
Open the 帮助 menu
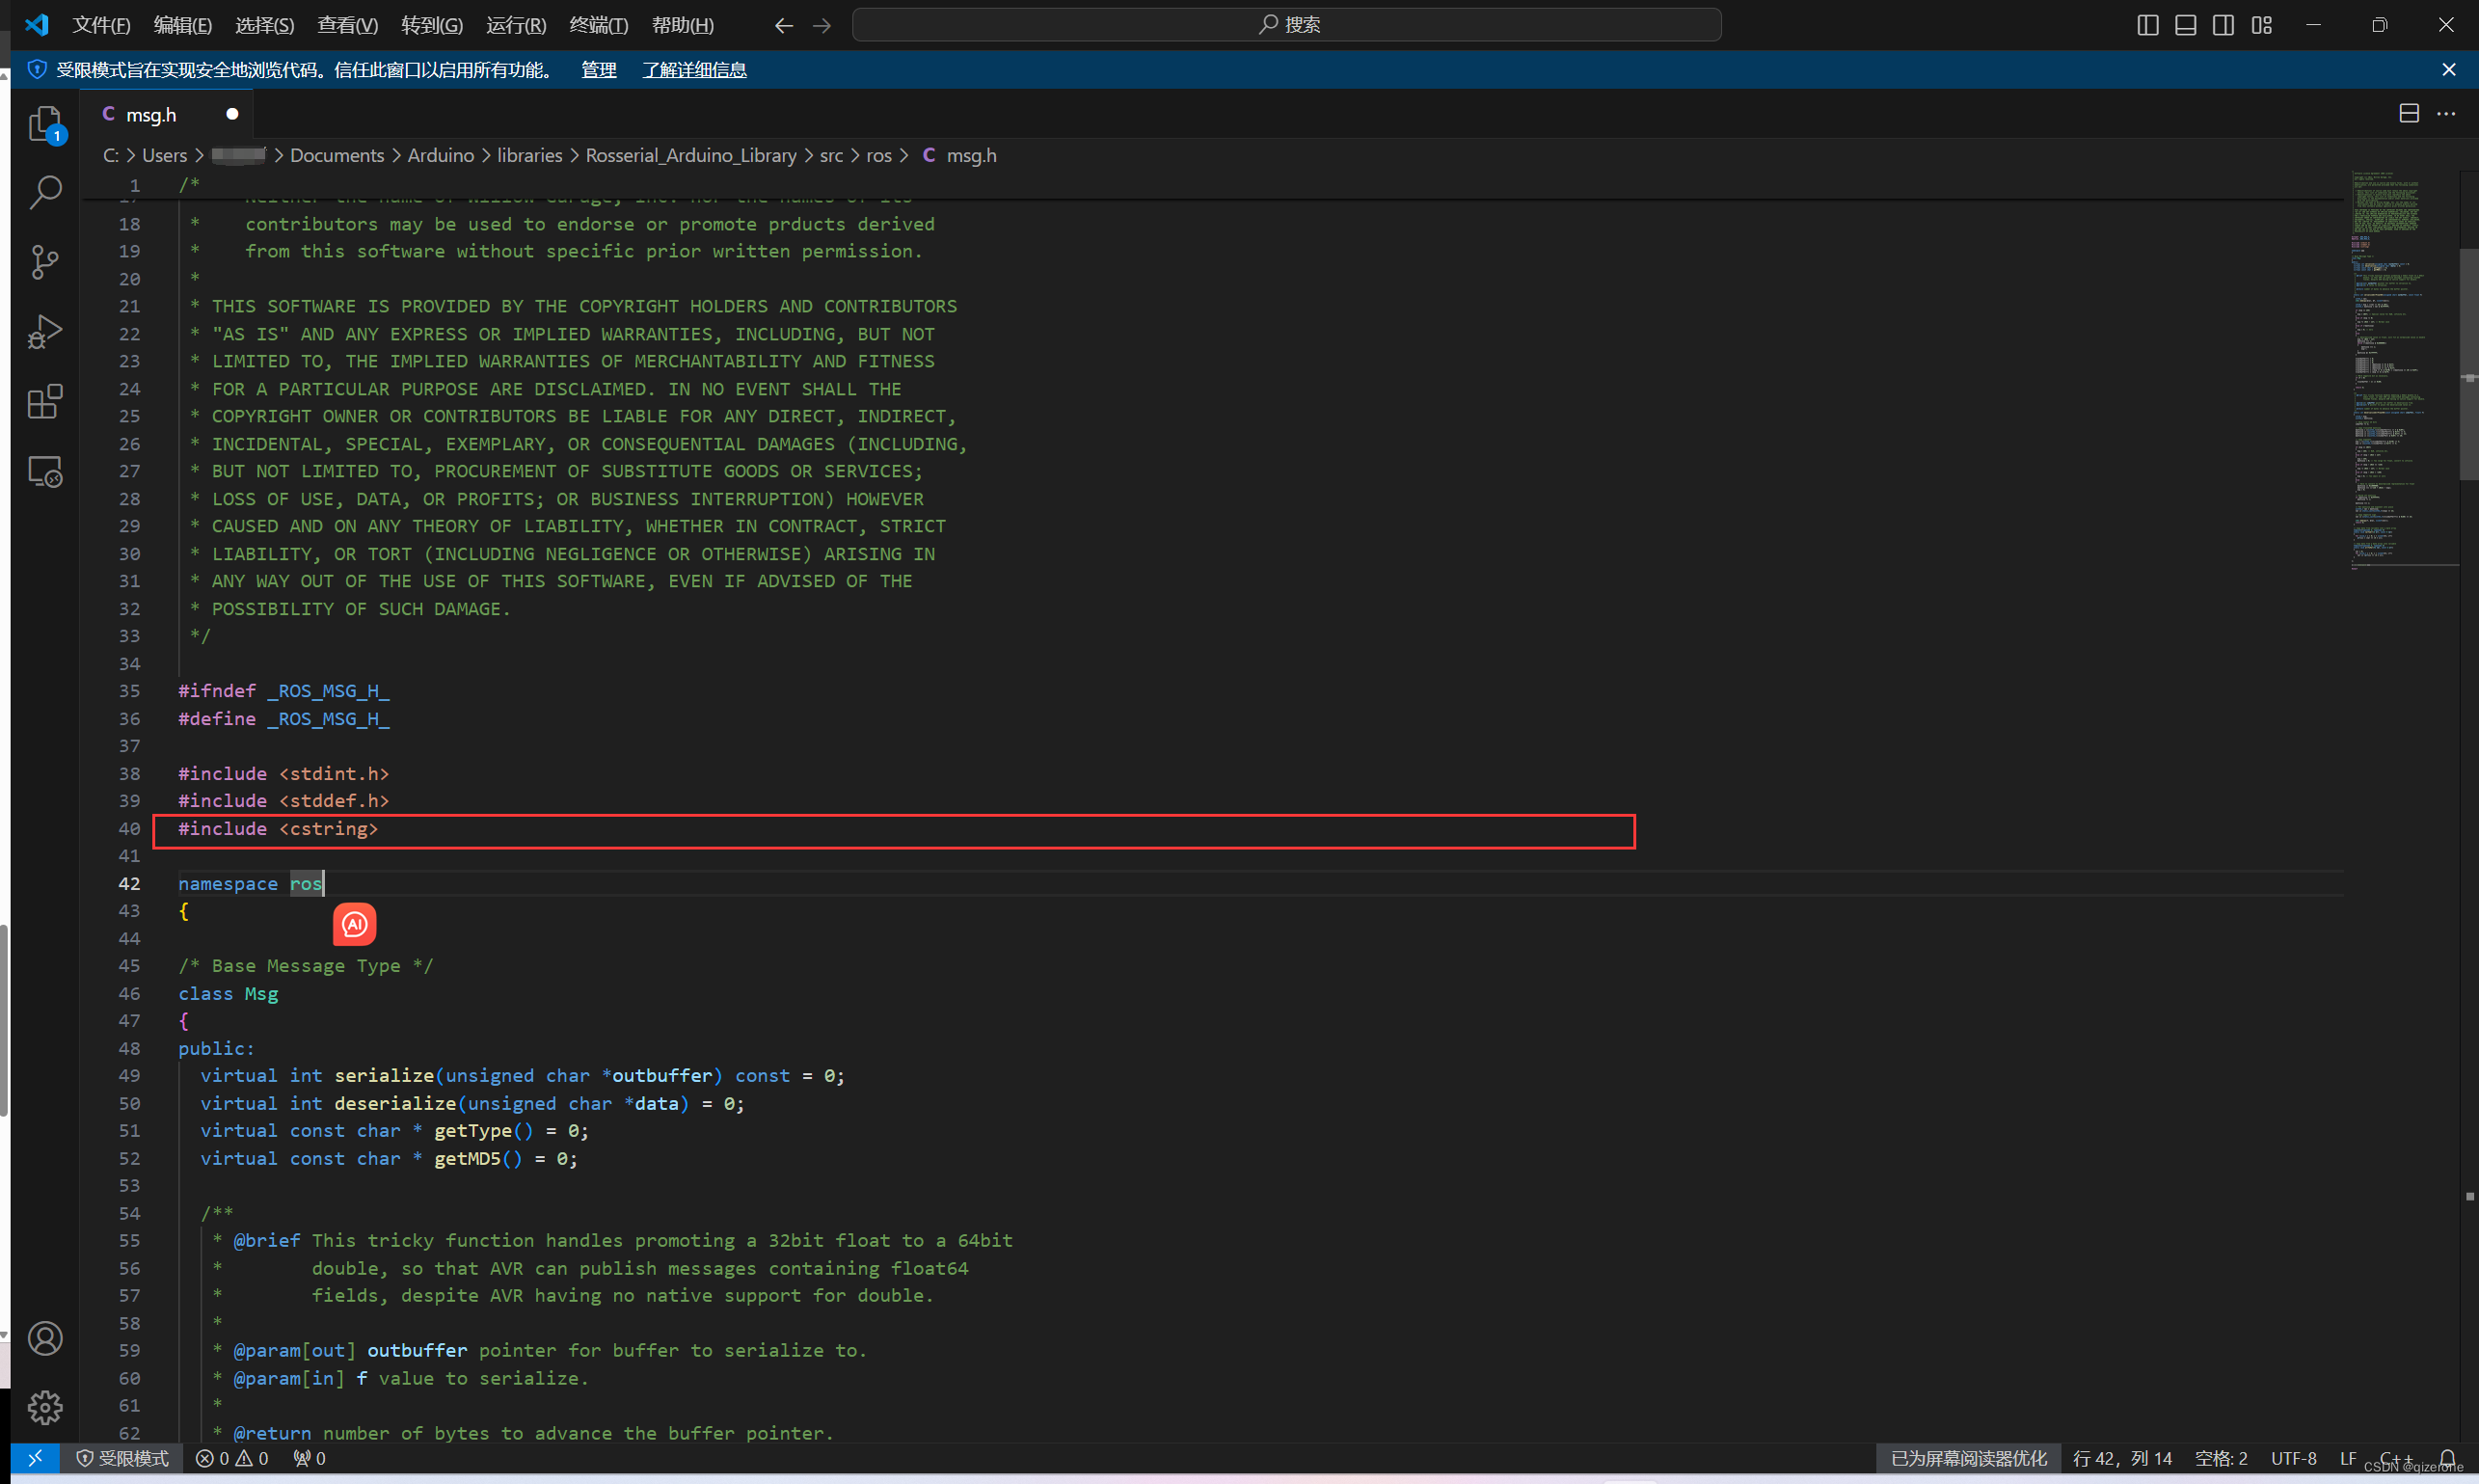[682, 25]
